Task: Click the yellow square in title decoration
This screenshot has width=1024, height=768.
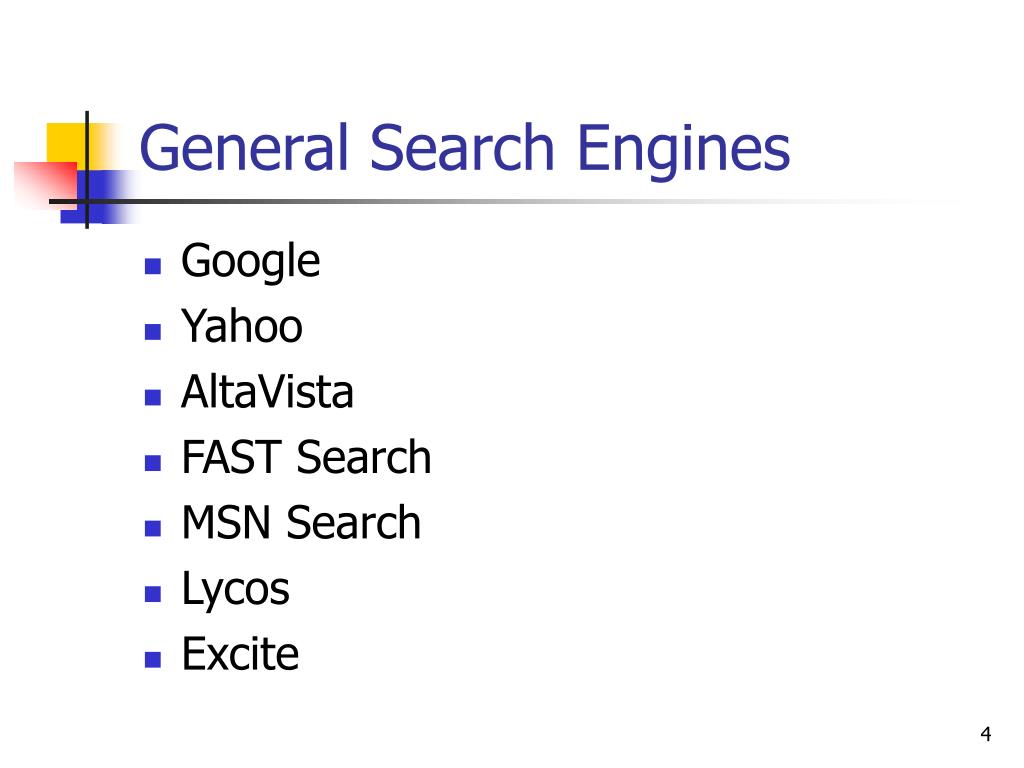Action: [x=65, y=142]
